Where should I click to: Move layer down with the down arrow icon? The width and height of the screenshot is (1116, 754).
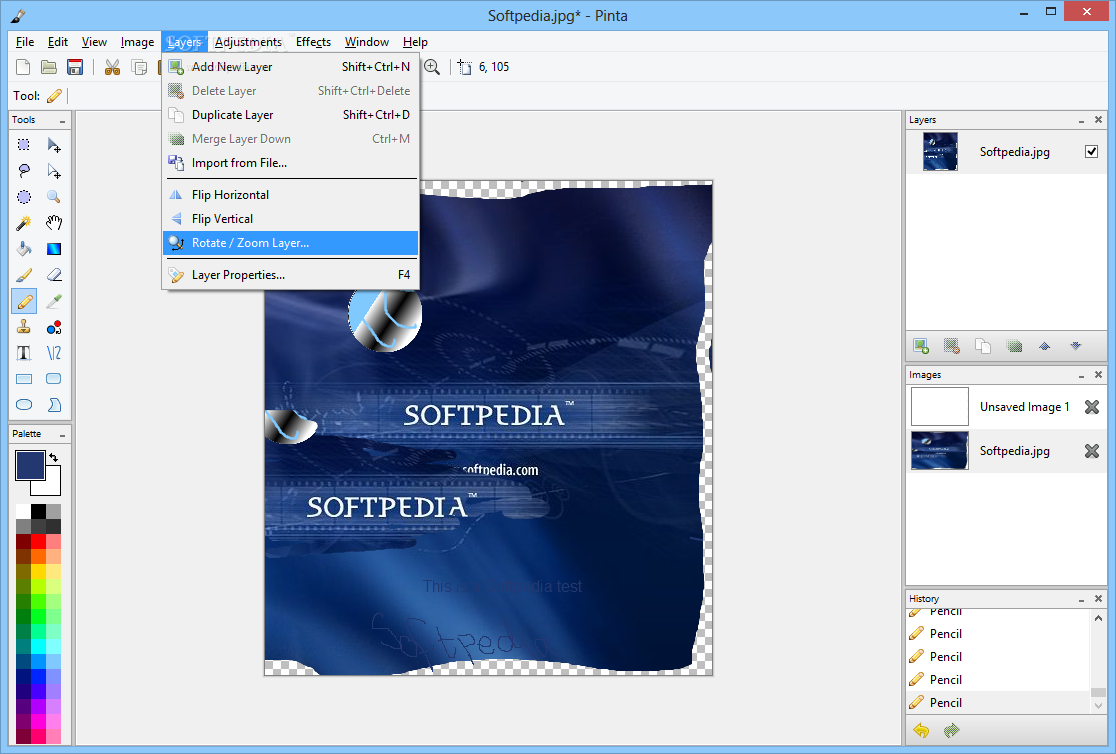pos(1075,346)
